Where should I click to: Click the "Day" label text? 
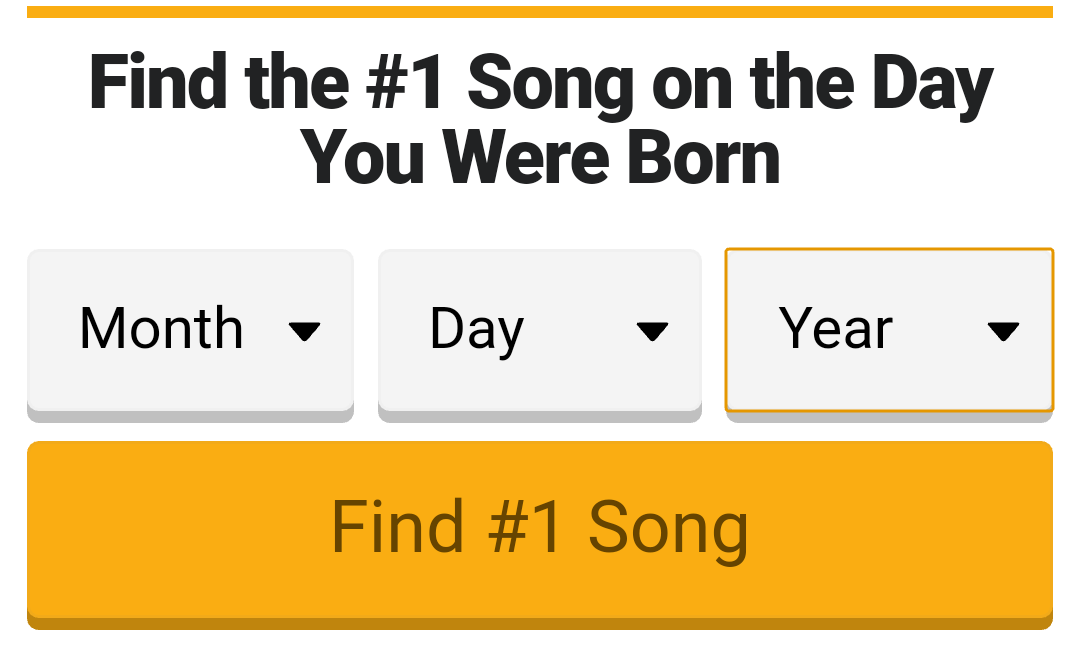click(476, 329)
